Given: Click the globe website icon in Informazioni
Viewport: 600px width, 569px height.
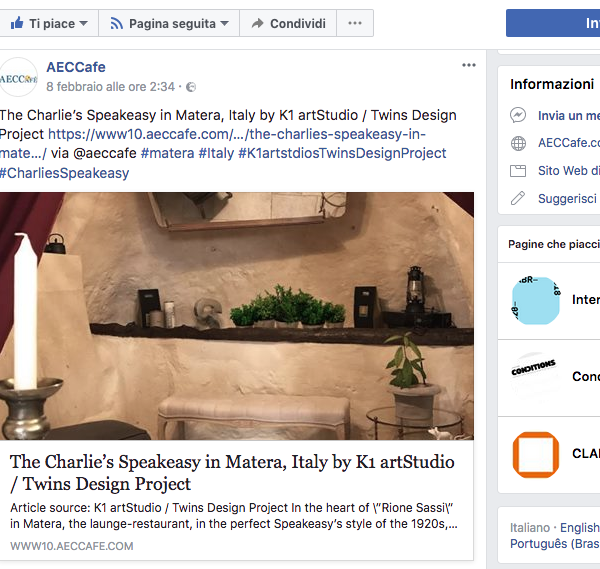Looking at the screenshot, I should pyautogui.click(x=518, y=143).
